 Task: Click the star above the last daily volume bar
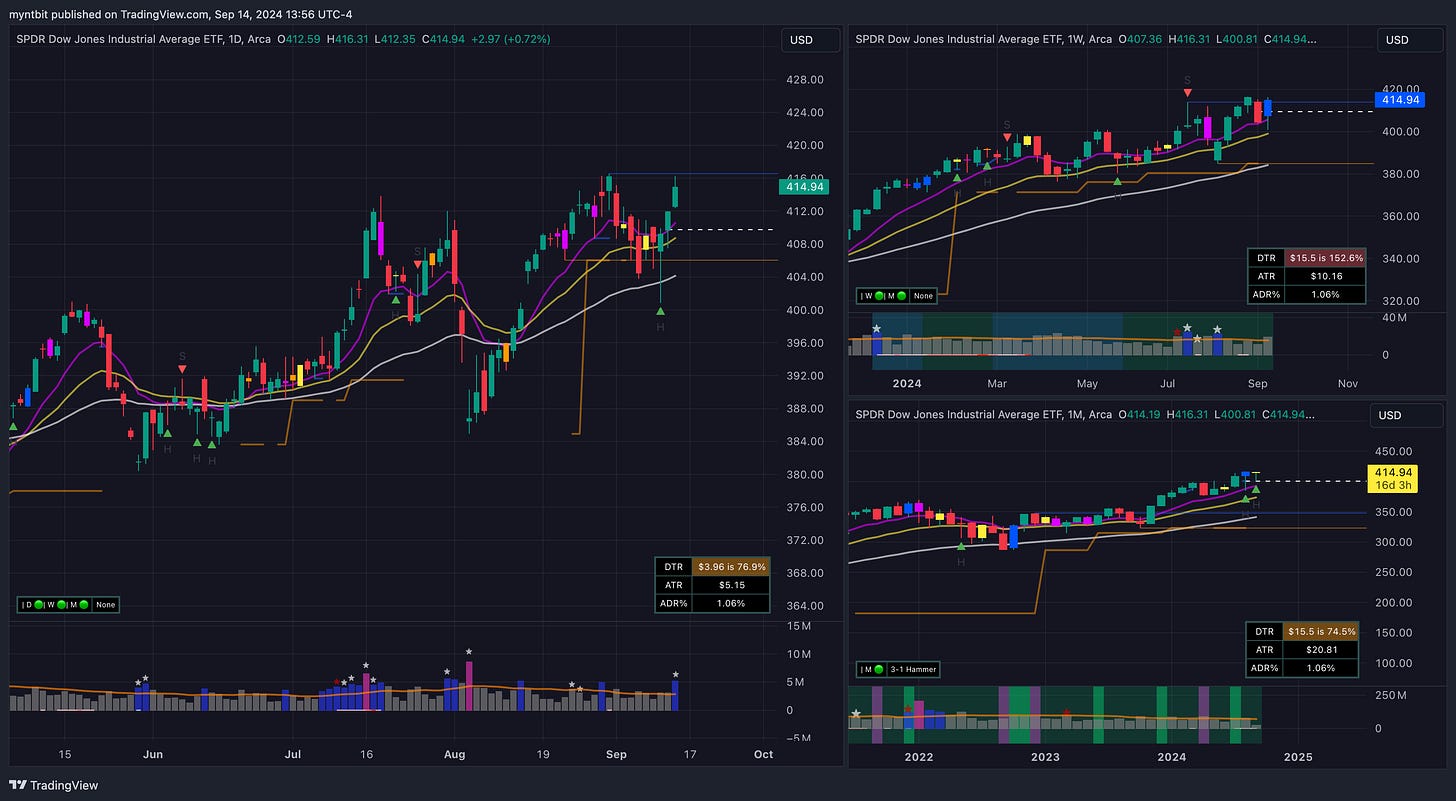pyautogui.click(x=676, y=674)
